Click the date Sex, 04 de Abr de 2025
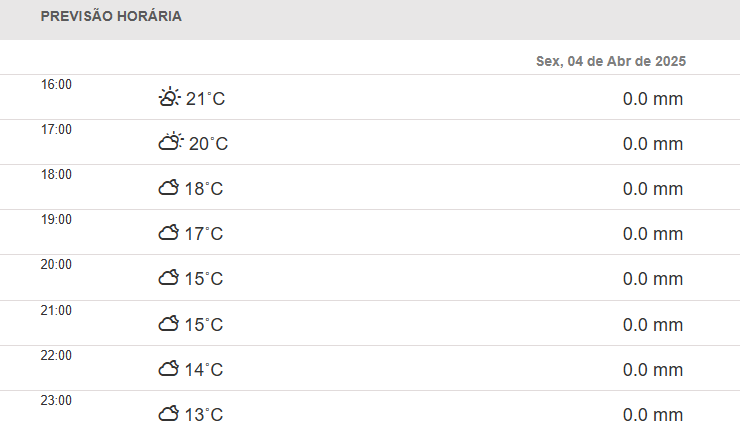The width and height of the screenshot is (740, 432). point(611,61)
